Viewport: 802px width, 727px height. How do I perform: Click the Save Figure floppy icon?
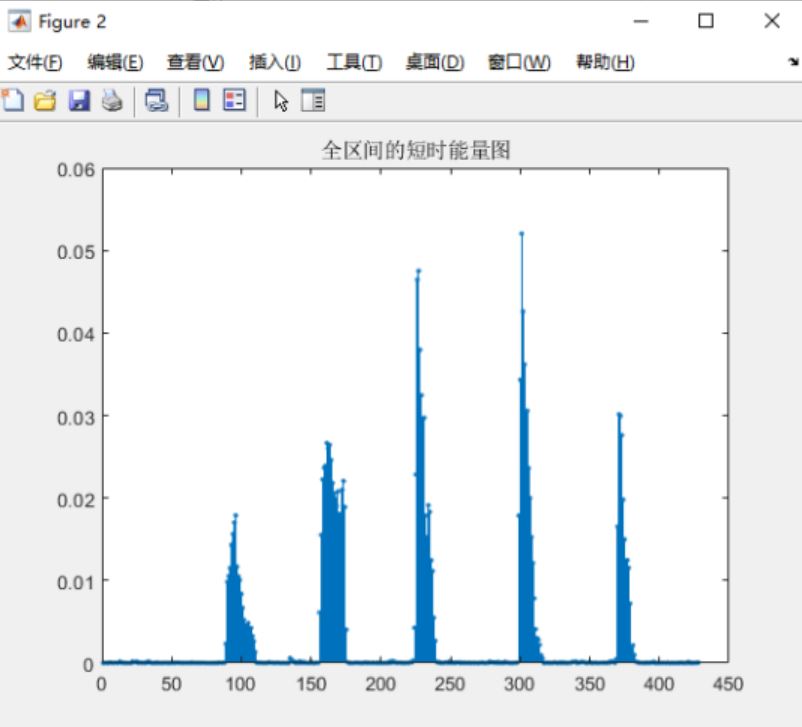79,100
